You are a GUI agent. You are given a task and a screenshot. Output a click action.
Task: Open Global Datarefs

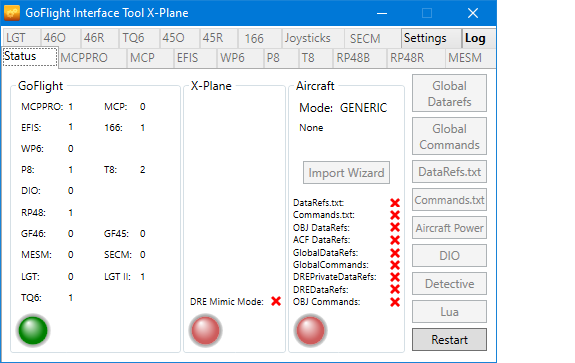[449, 94]
